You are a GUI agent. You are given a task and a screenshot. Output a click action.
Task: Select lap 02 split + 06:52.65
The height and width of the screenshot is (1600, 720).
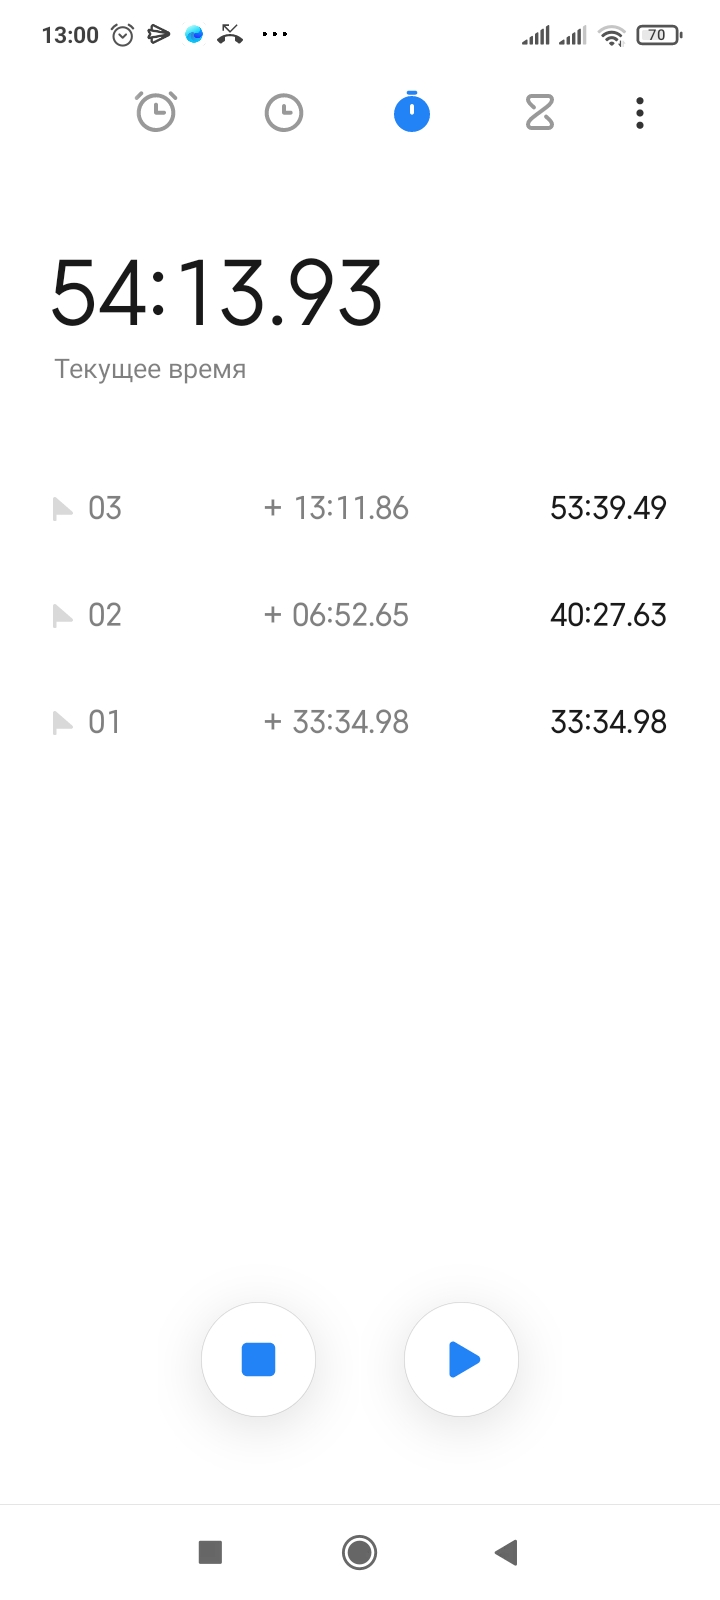pyautogui.click(x=336, y=615)
